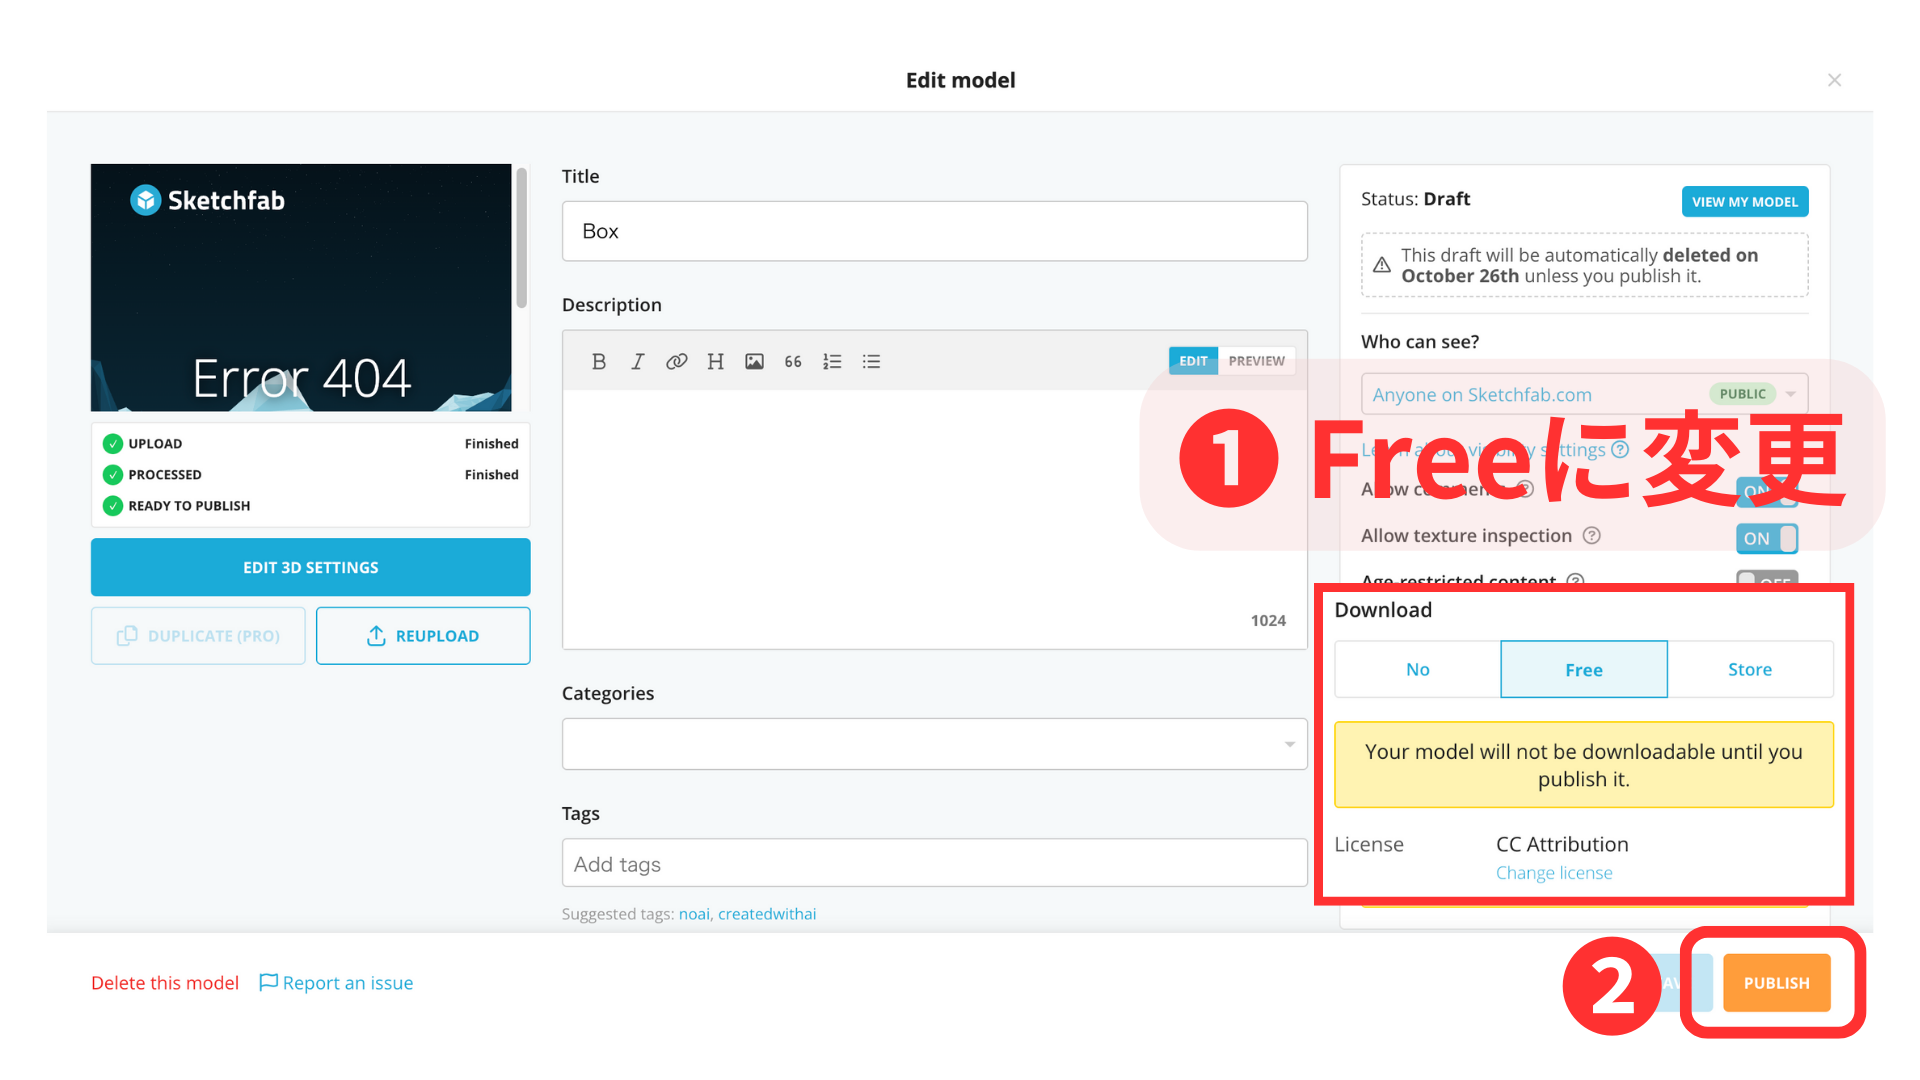The image size is (1920, 1080).
Task: Insert a link in the description
Action: point(676,361)
